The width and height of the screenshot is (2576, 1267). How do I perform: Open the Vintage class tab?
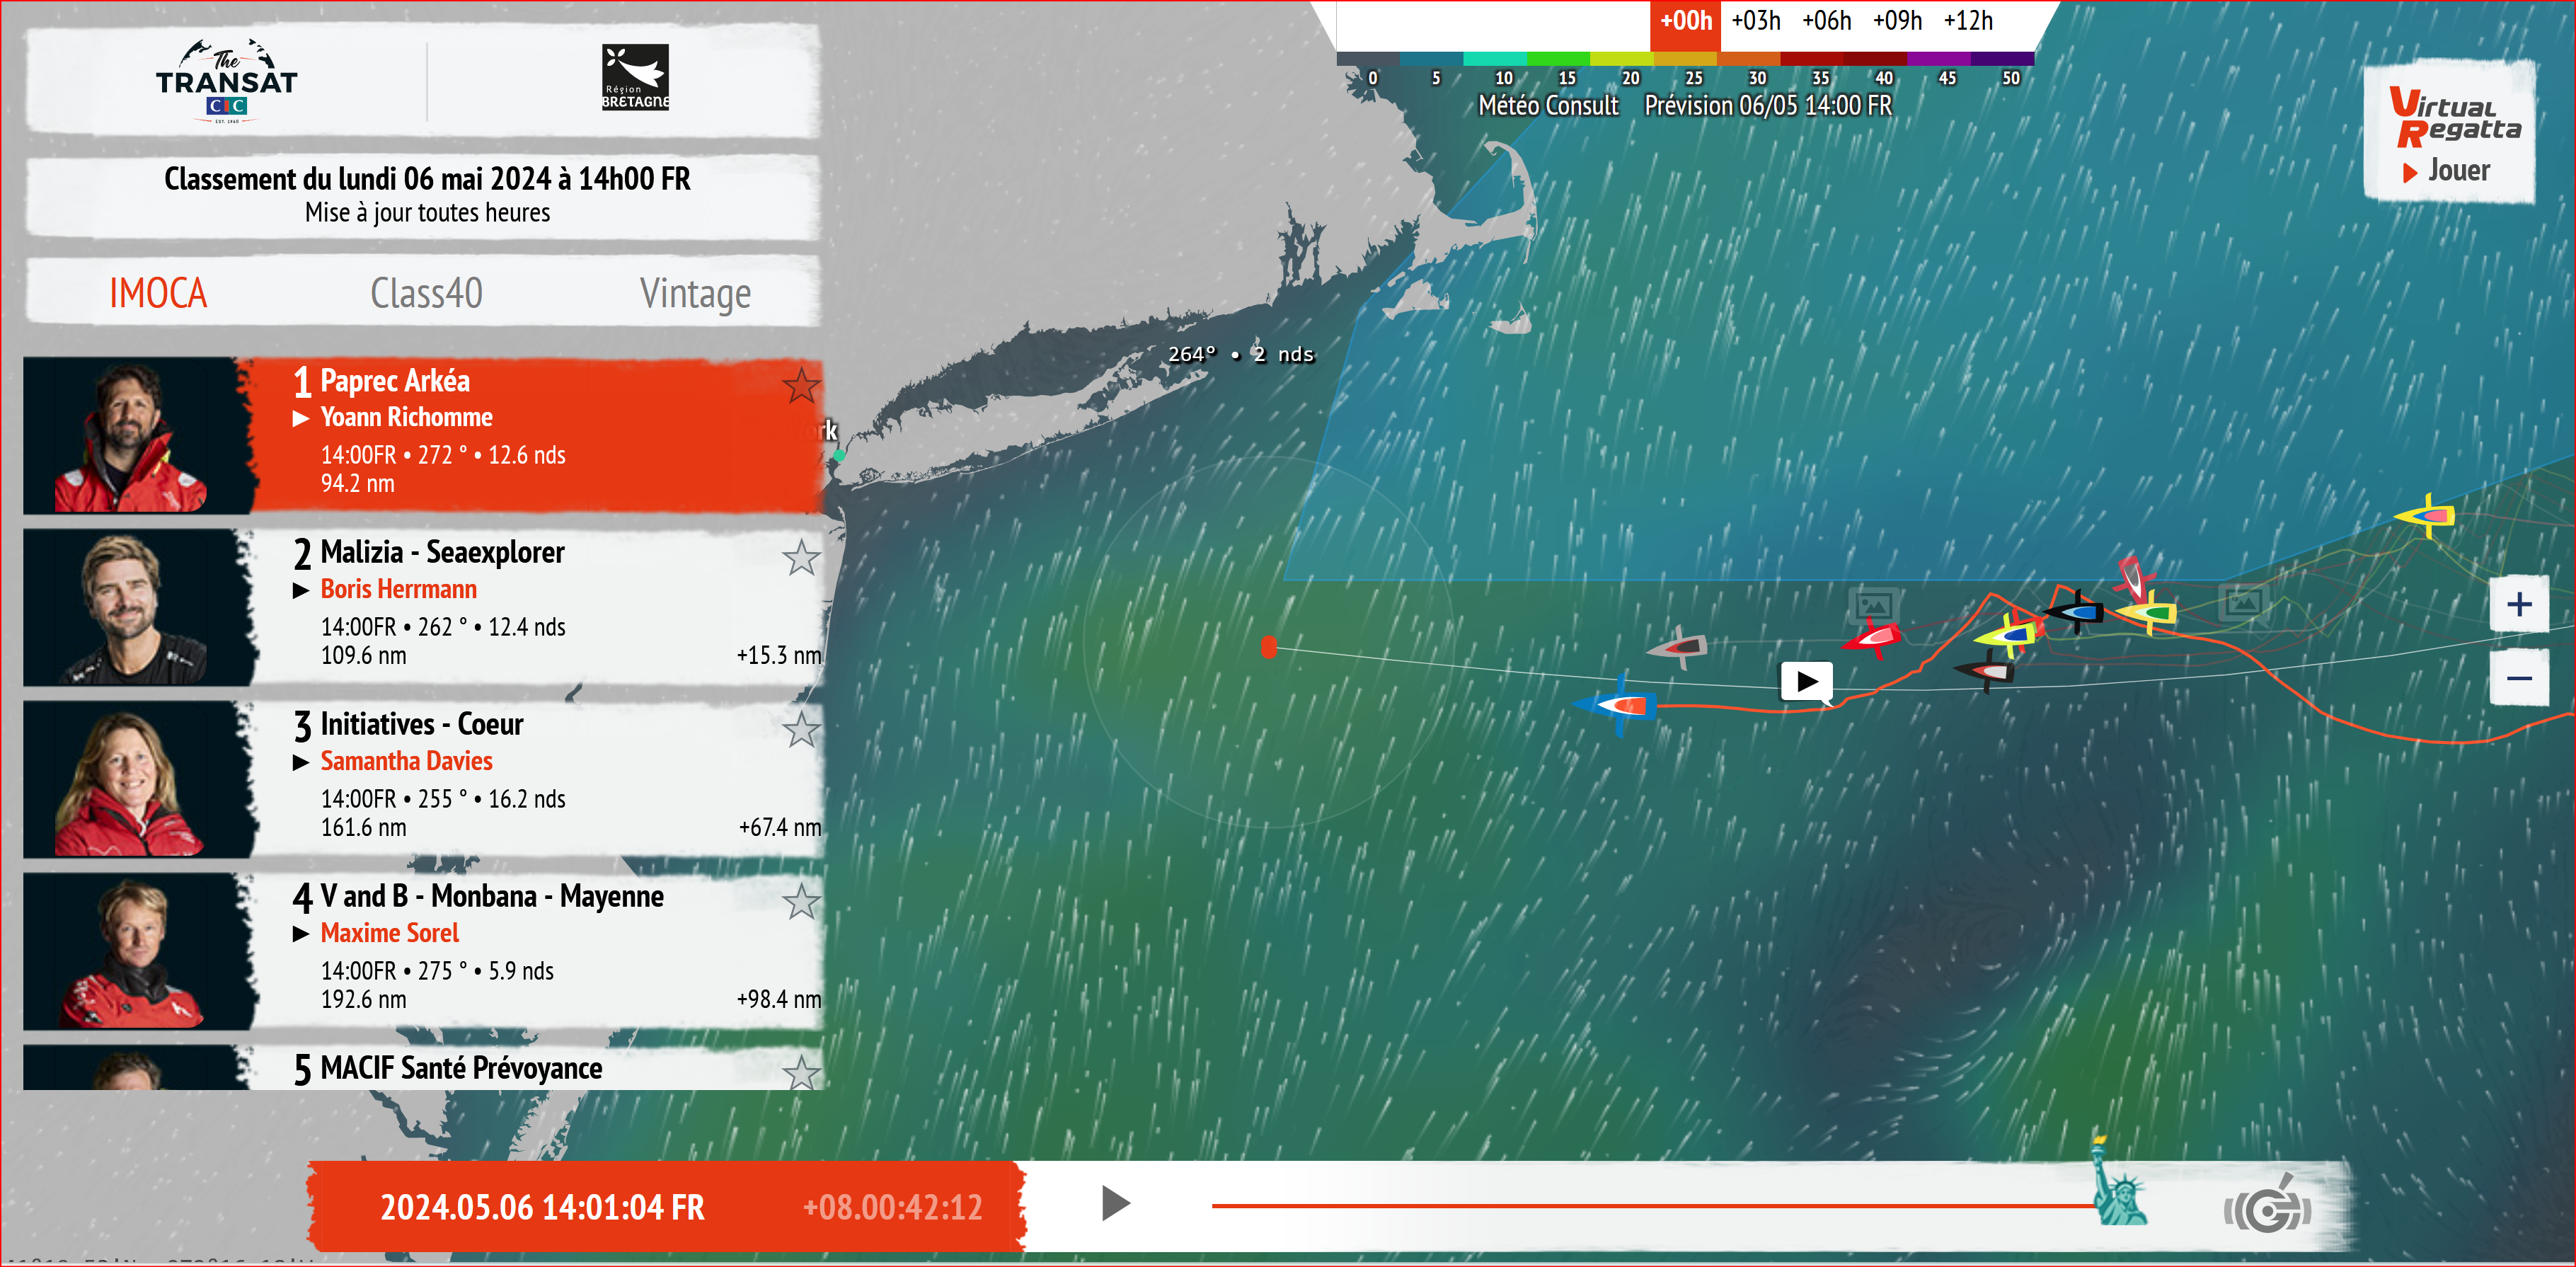695,294
